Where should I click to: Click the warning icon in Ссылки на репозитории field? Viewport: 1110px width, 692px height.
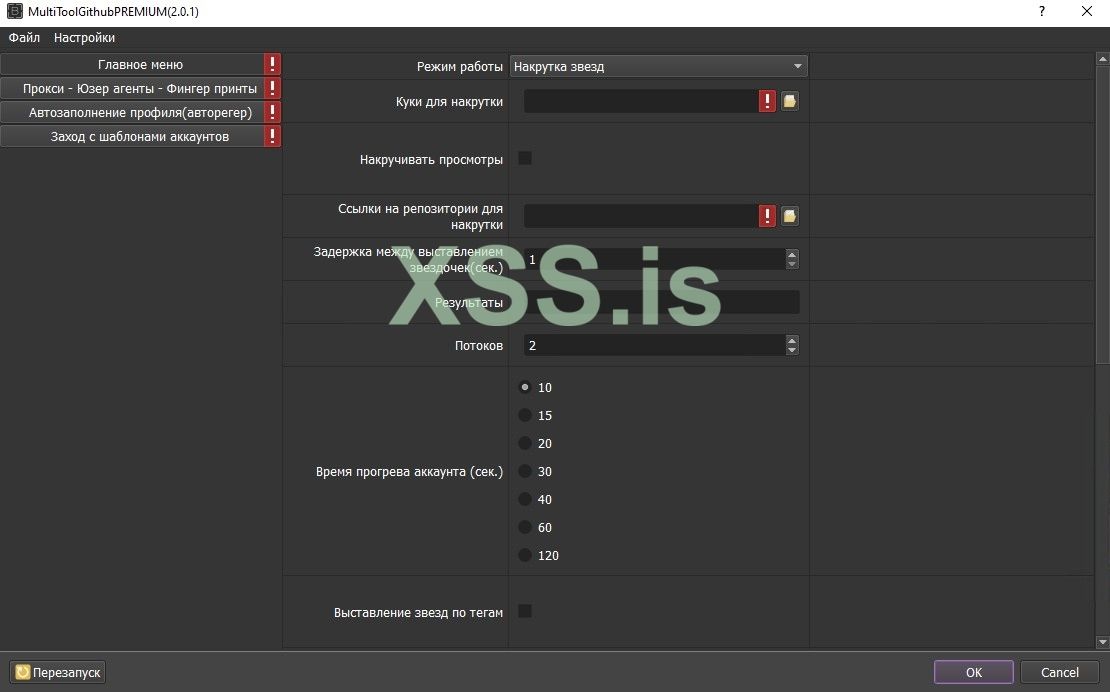pyautogui.click(x=767, y=216)
